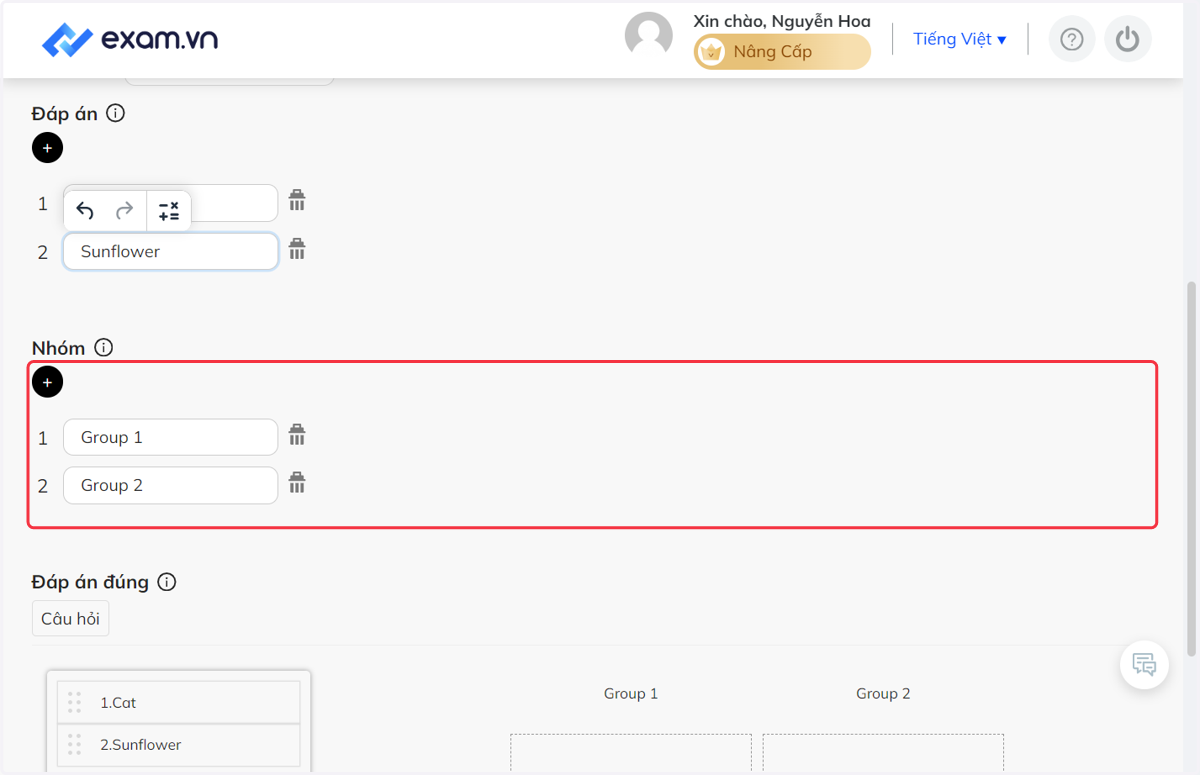Delete Group 2 with its trash icon
This screenshot has height=775, width=1200.
[x=297, y=482]
